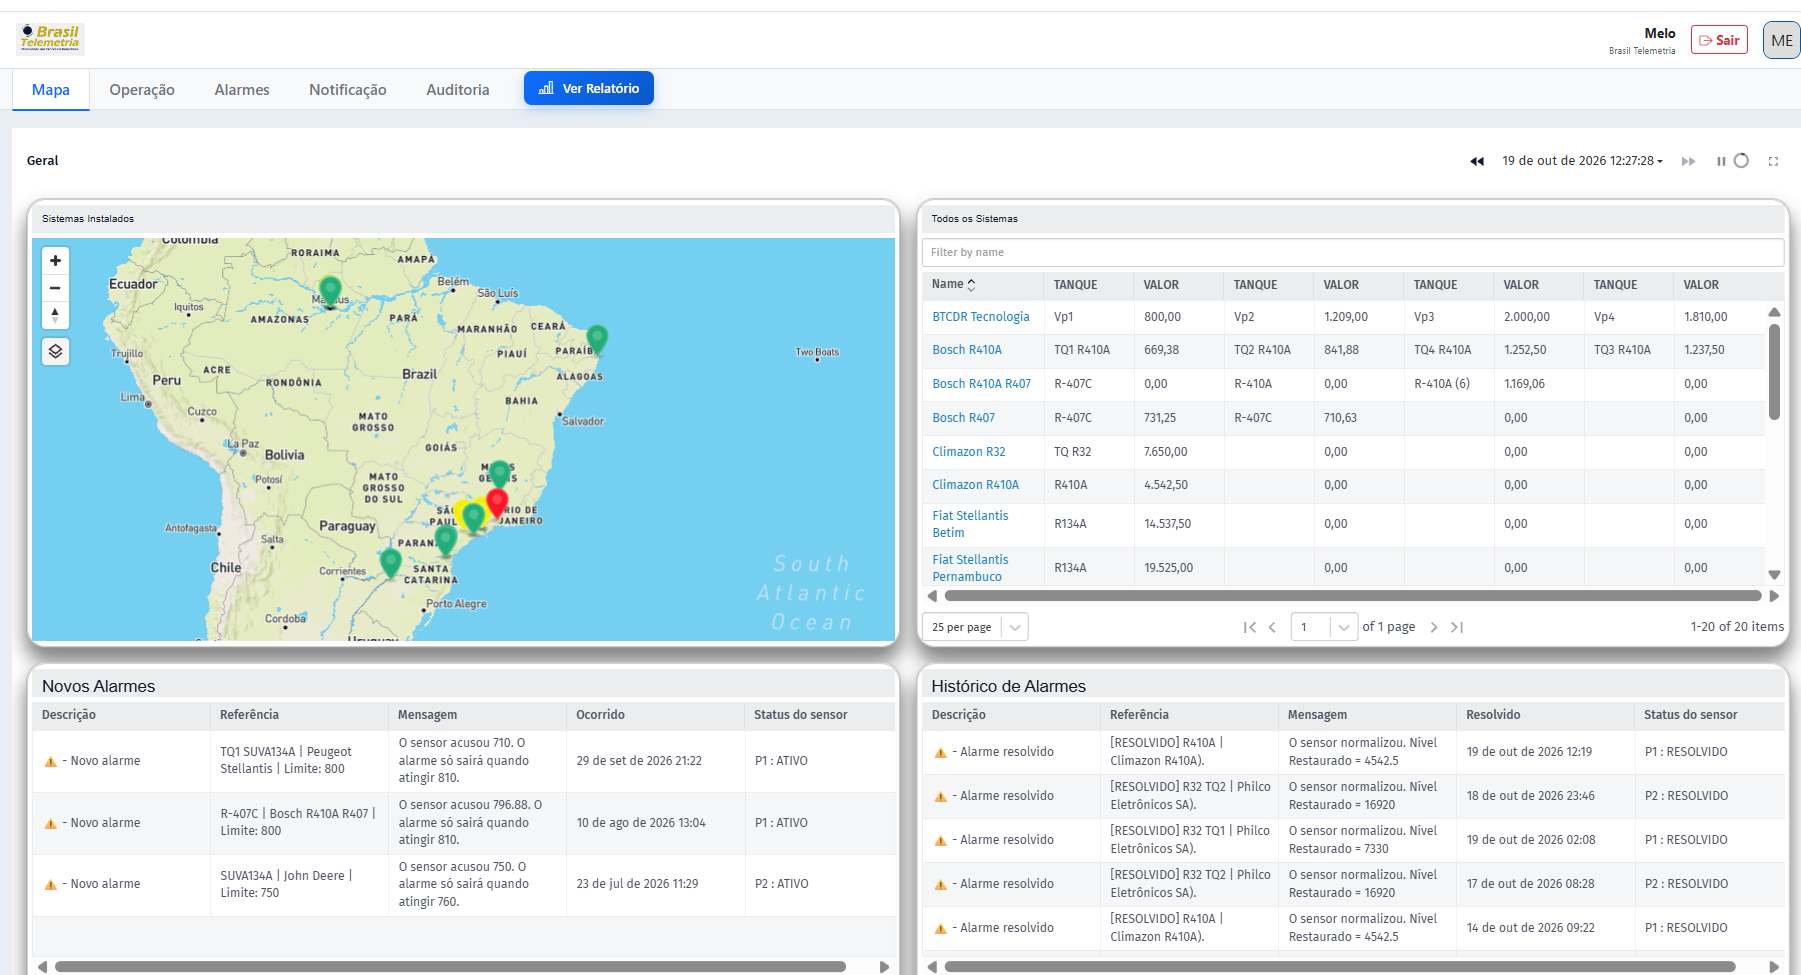The height and width of the screenshot is (975, 1801).
Task: Click the systems table horizontal scrollbar
Action: tap(1351, 596)
